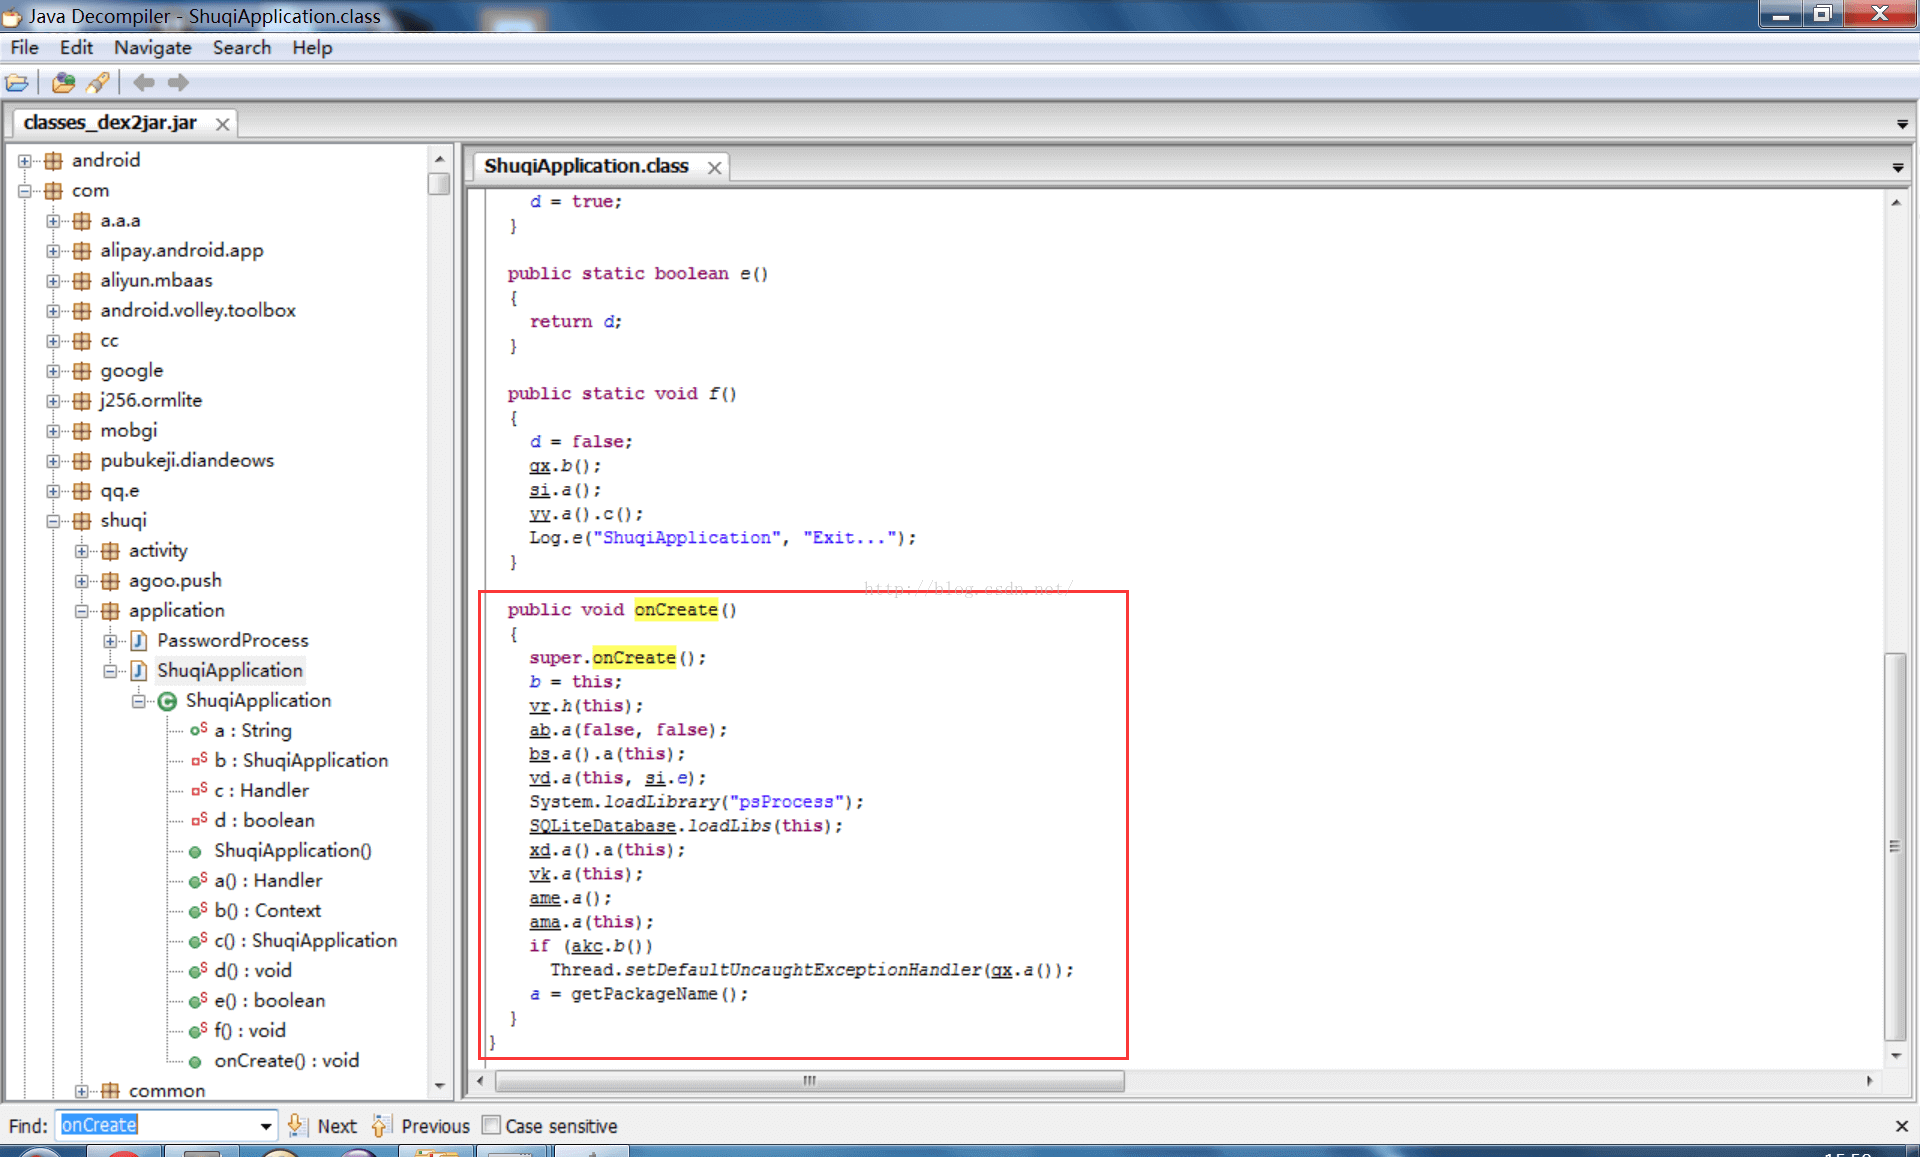This screenshot has height=1157, width=1920.
Task: Open the Find history dropdown arrow
Action: 265,1126
